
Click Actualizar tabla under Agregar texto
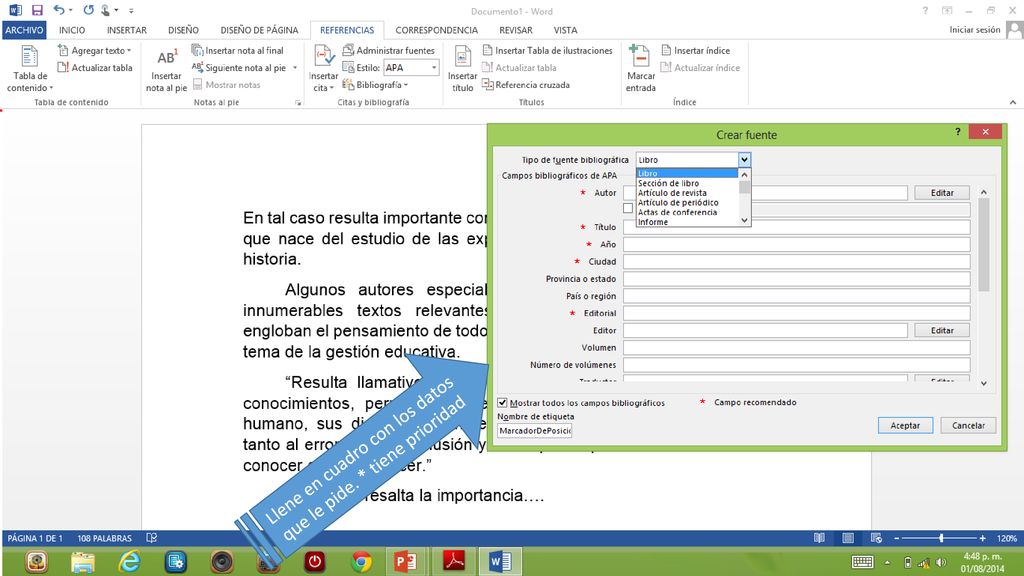pos(95,67)
